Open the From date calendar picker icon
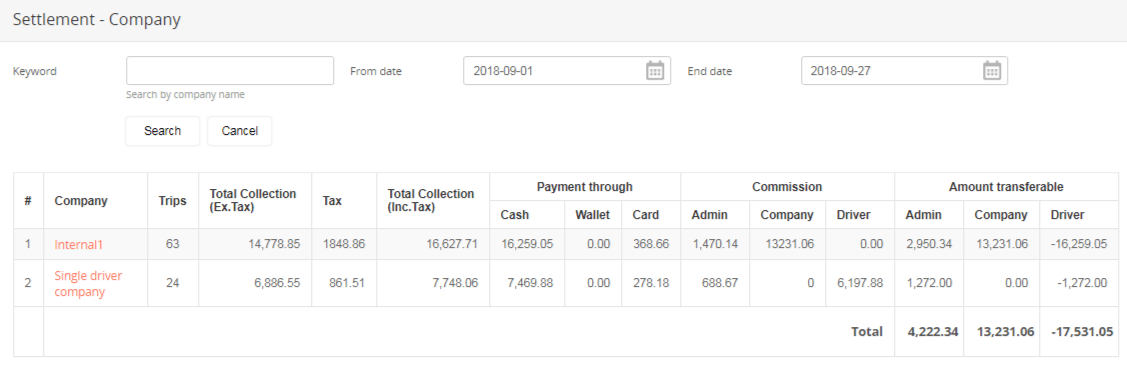 [654, 70]
